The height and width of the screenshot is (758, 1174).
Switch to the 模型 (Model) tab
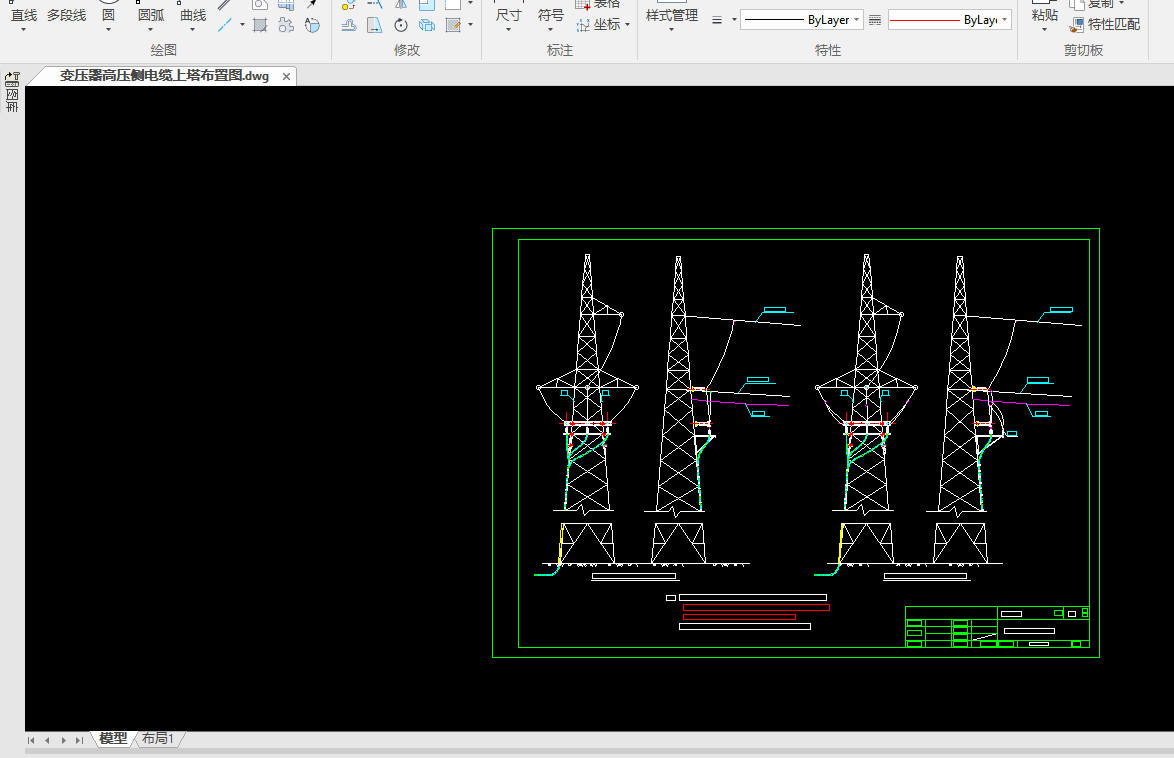pos(113,739)
